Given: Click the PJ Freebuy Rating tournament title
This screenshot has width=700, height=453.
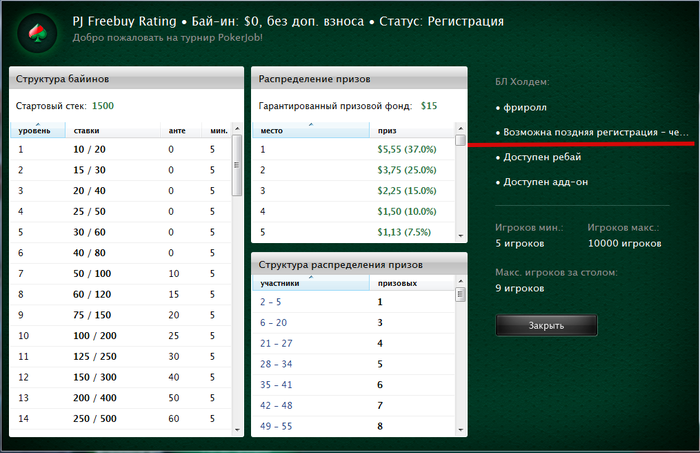Looking at the screenshot, I should pos(125,21).
